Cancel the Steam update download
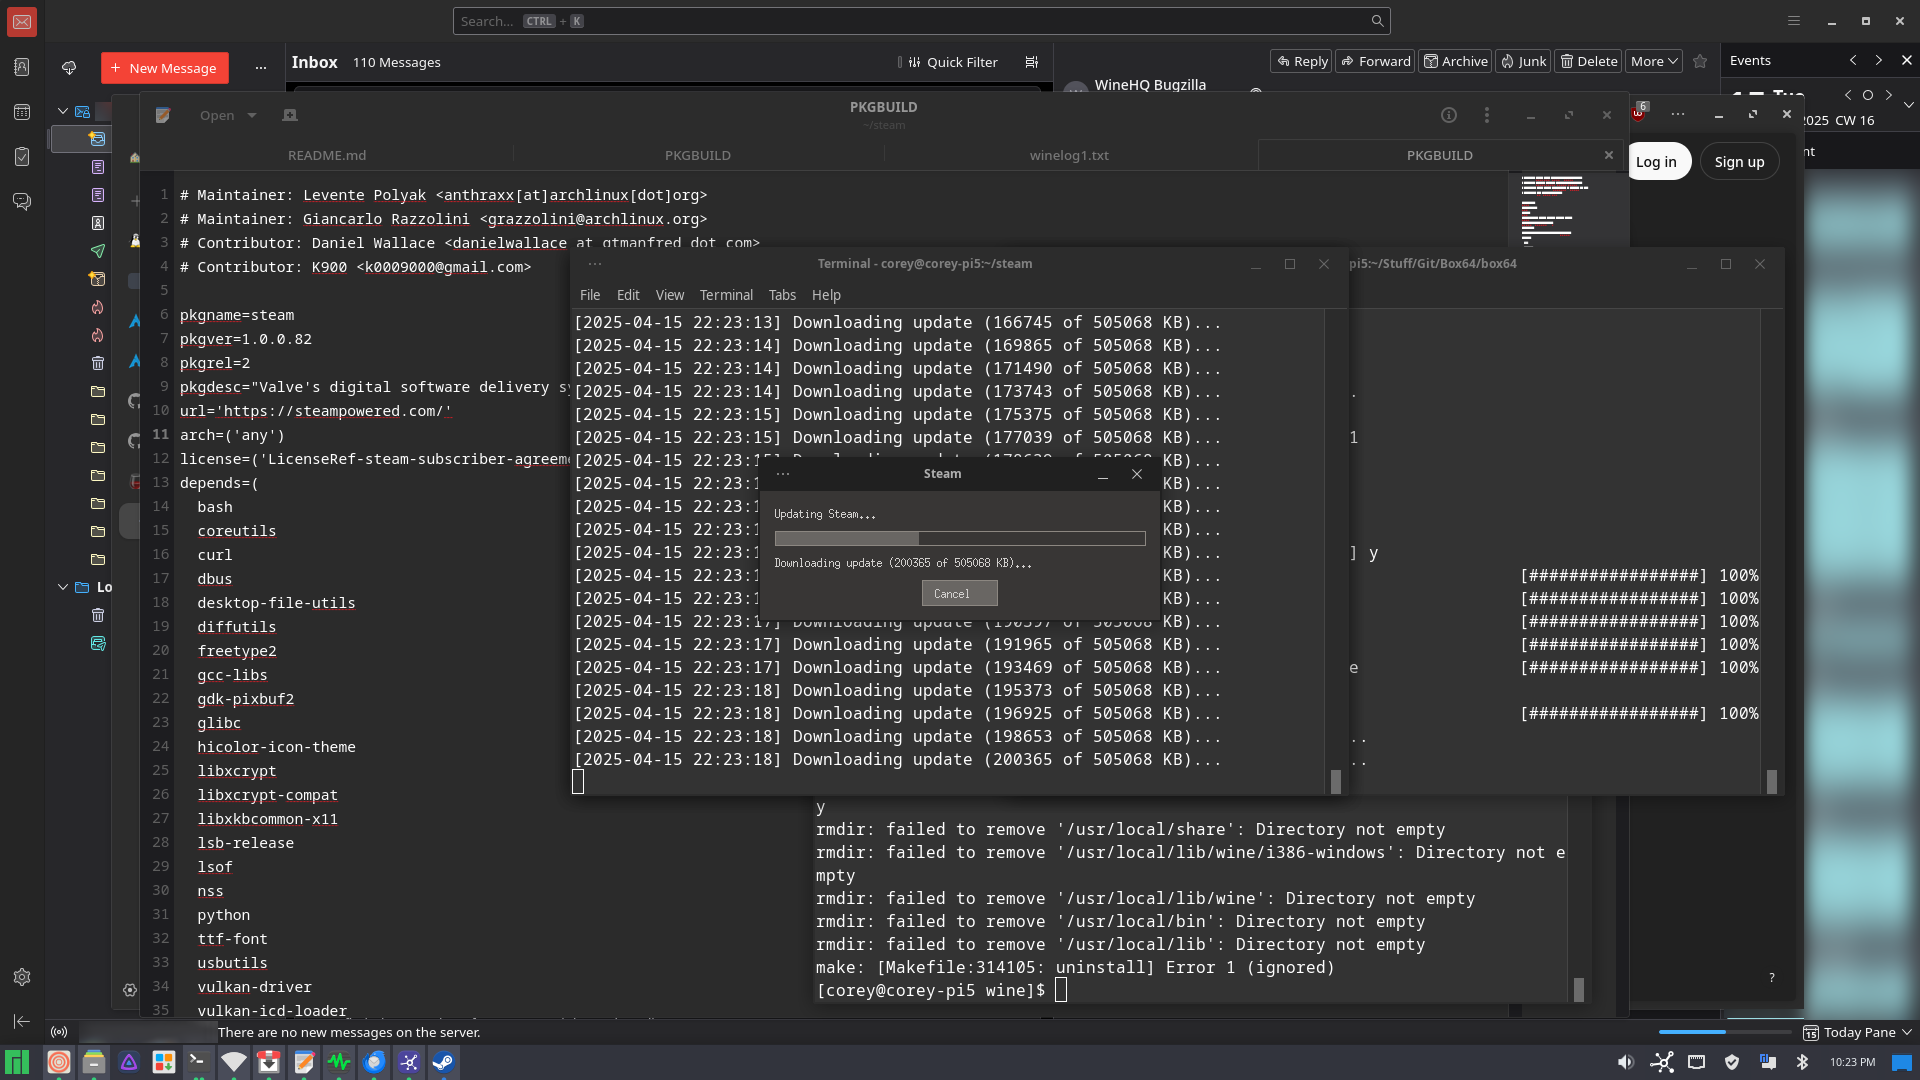The height and width of the screenshot is (1080, 1920). pos(957,593)
